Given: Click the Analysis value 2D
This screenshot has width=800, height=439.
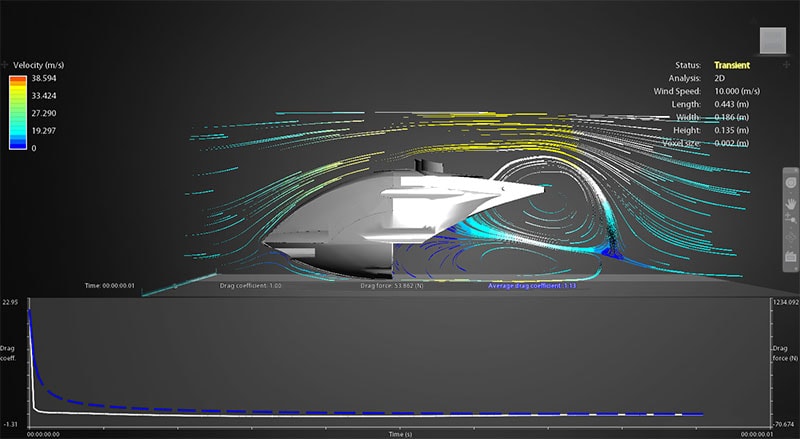Looking at the screenshot, I should (x=719, y=78).
